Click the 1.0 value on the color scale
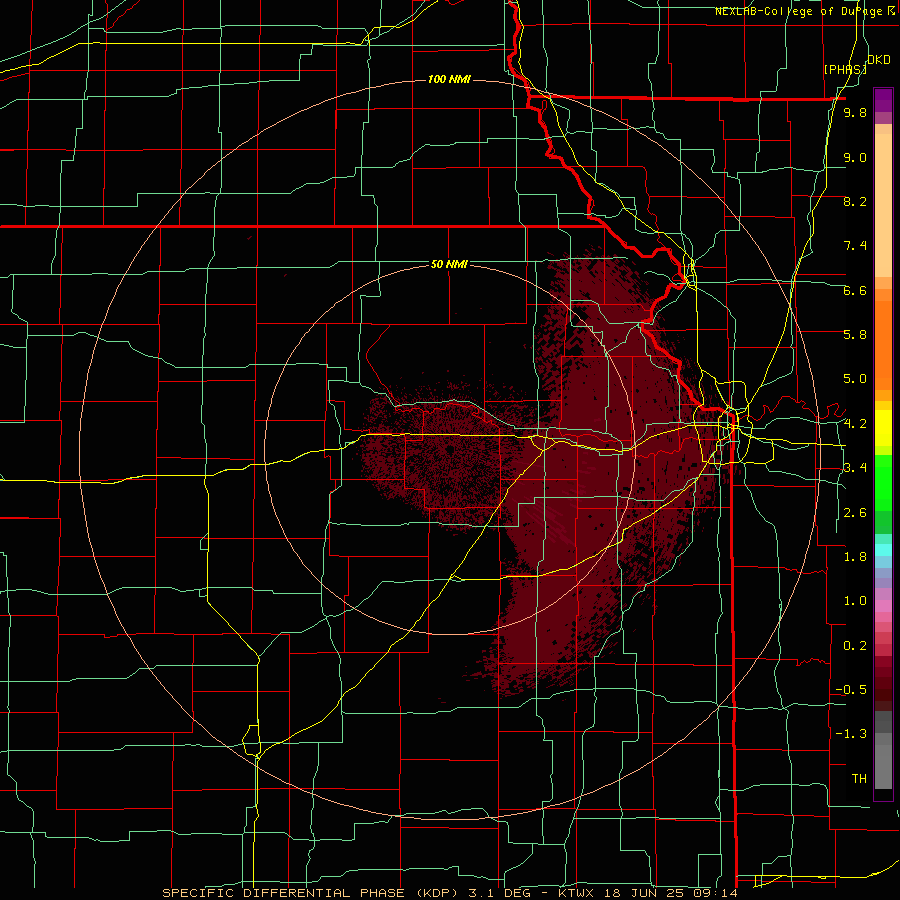The image size is (900, 900). [x=855, y=601]
